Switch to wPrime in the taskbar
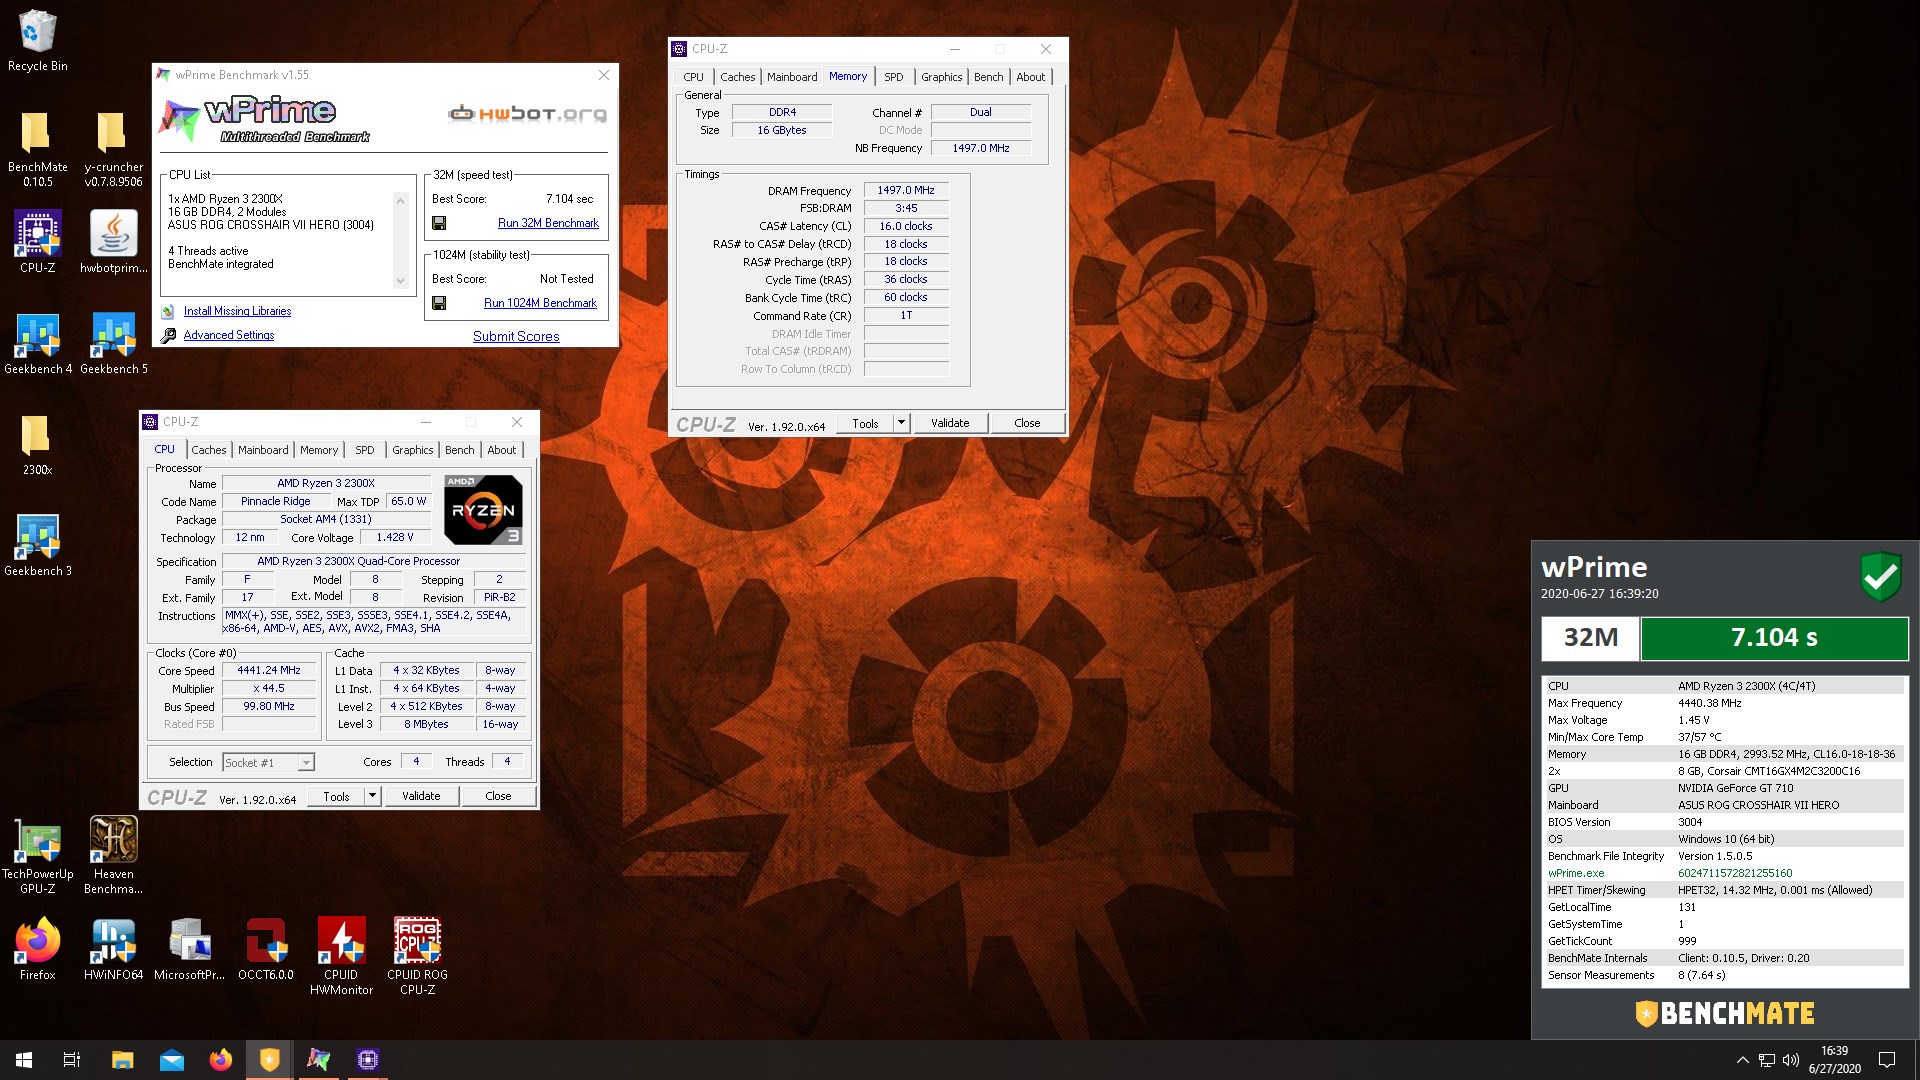This screenshot has height=1080, width=1920. [x=318, y=1060]
